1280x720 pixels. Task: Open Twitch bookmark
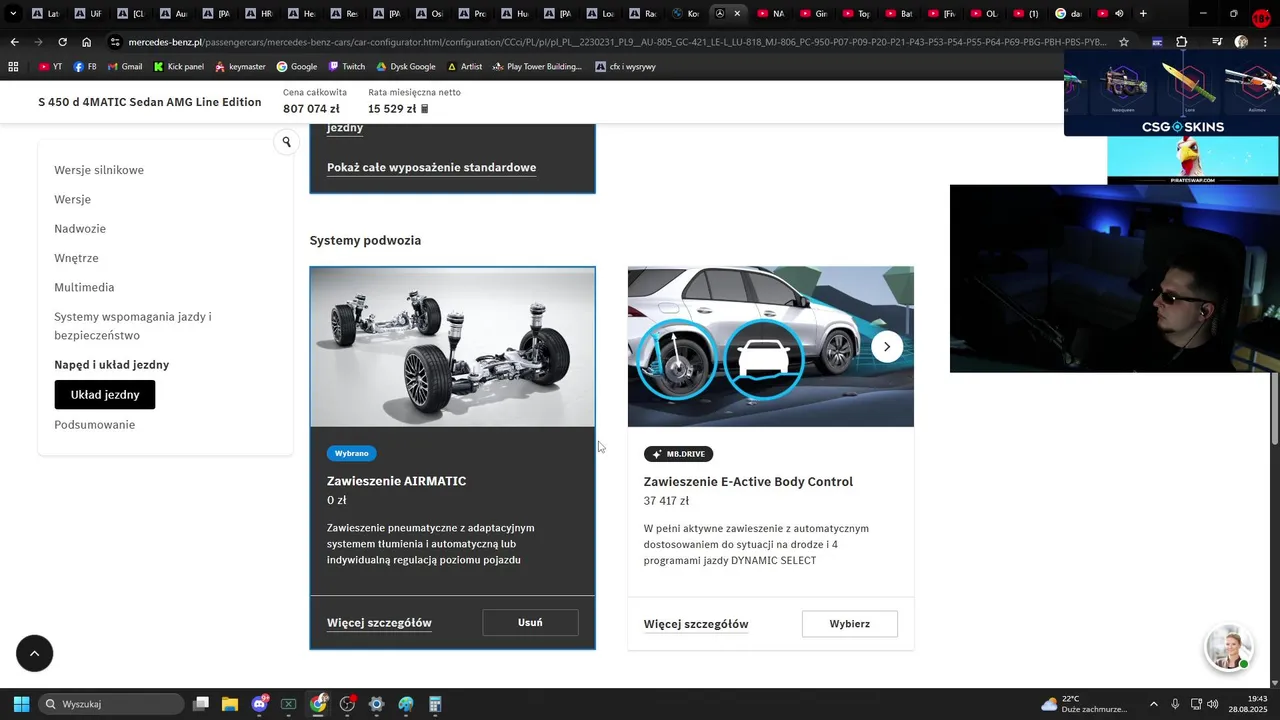[x=347, y=67]
